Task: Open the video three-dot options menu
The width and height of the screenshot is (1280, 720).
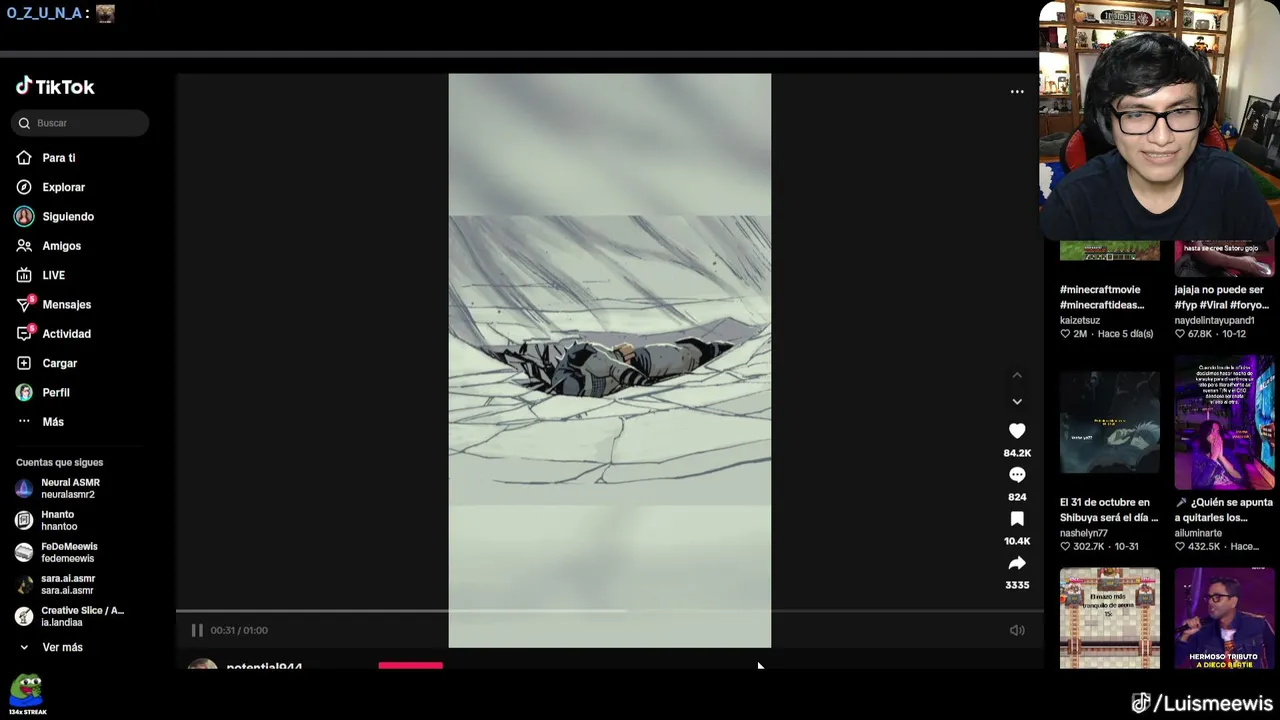Action: pyautogui.click(x=1017, y=91)
